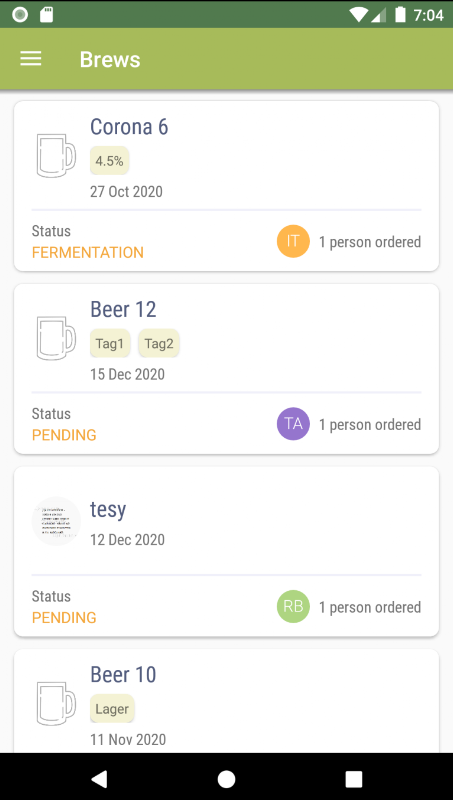Open the recent apps square button
This screenshot has height=800, width=453.
coord(354,779)
